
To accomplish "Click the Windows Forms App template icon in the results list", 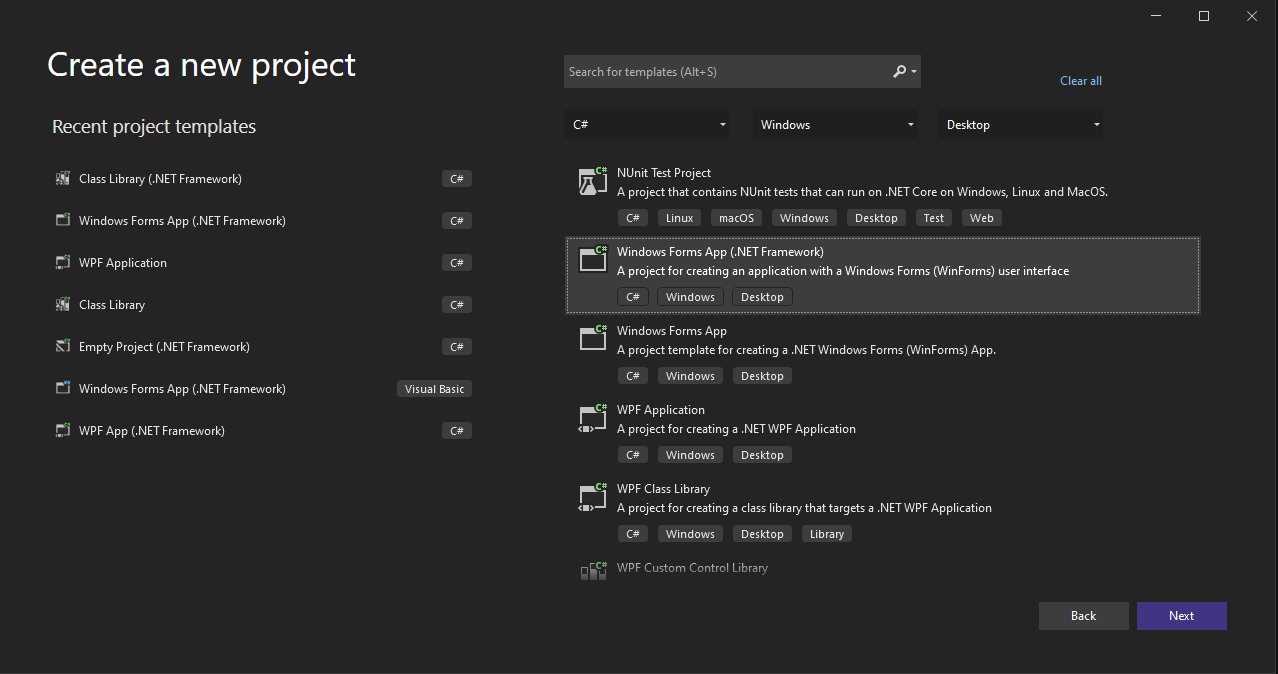I will point(594,339).
